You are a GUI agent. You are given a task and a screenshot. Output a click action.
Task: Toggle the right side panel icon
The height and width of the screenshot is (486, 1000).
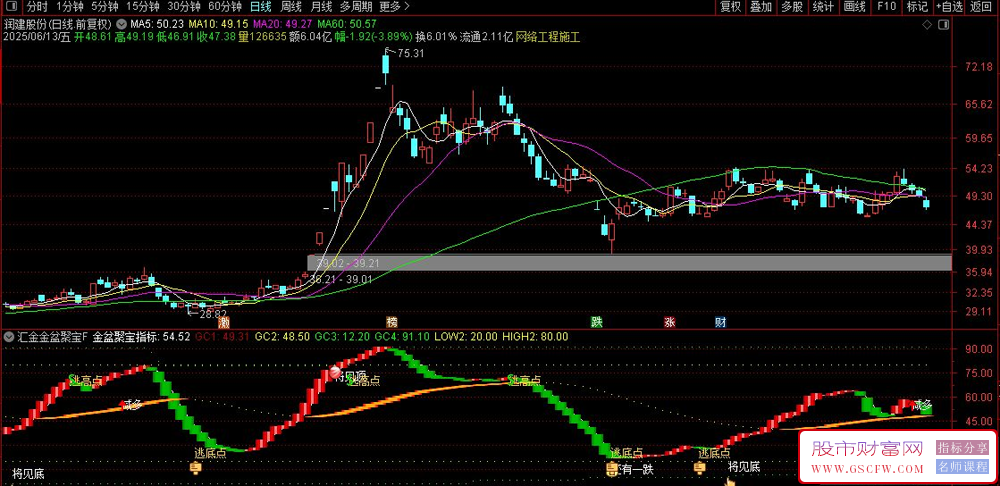coord(945,24)
